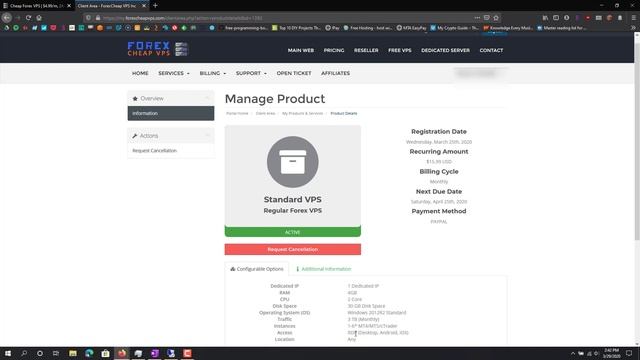Viewport: 640px width, 360px height.
Task: Open Task View in the taskbar
Action: pos(56,353)
